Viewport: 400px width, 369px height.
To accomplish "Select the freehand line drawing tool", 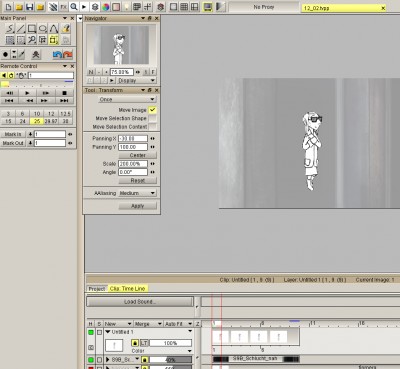I will click(x=10, y=29).
